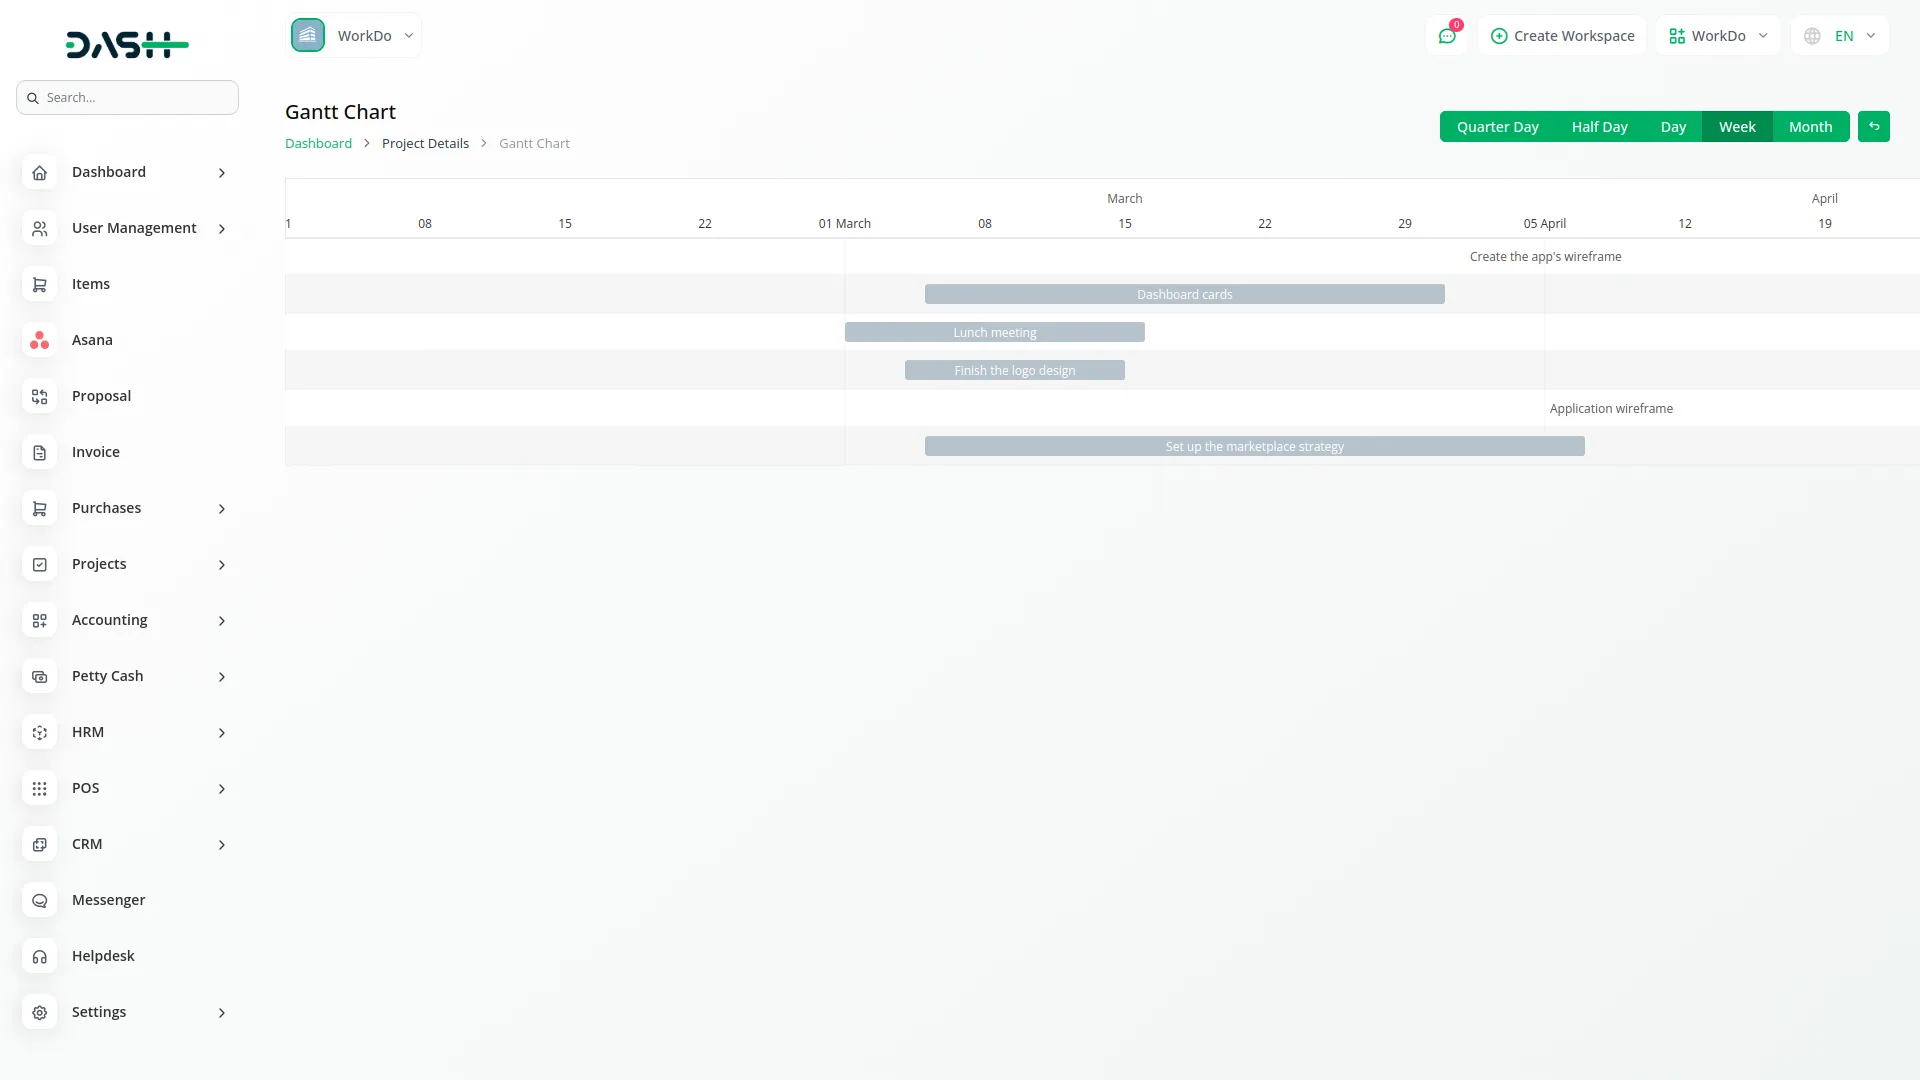Click the Application wireframe task label
1920x1080 pixels.
pyautogui.click(x=1611, y=409)
